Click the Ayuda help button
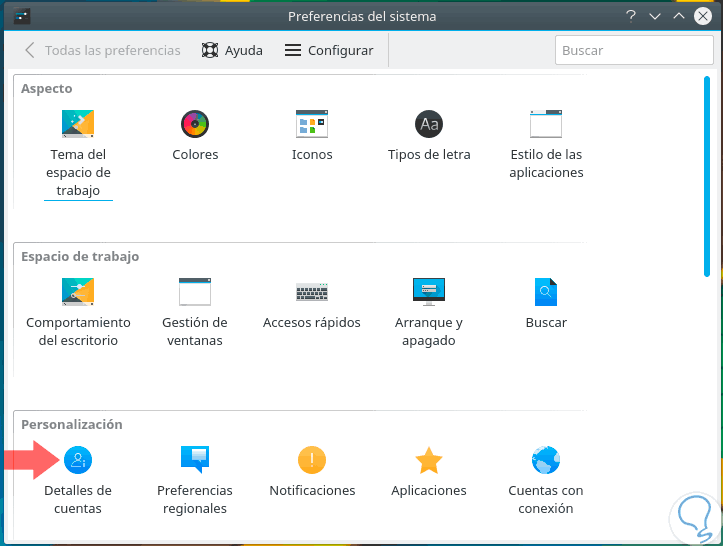 (x=232, y=50)
